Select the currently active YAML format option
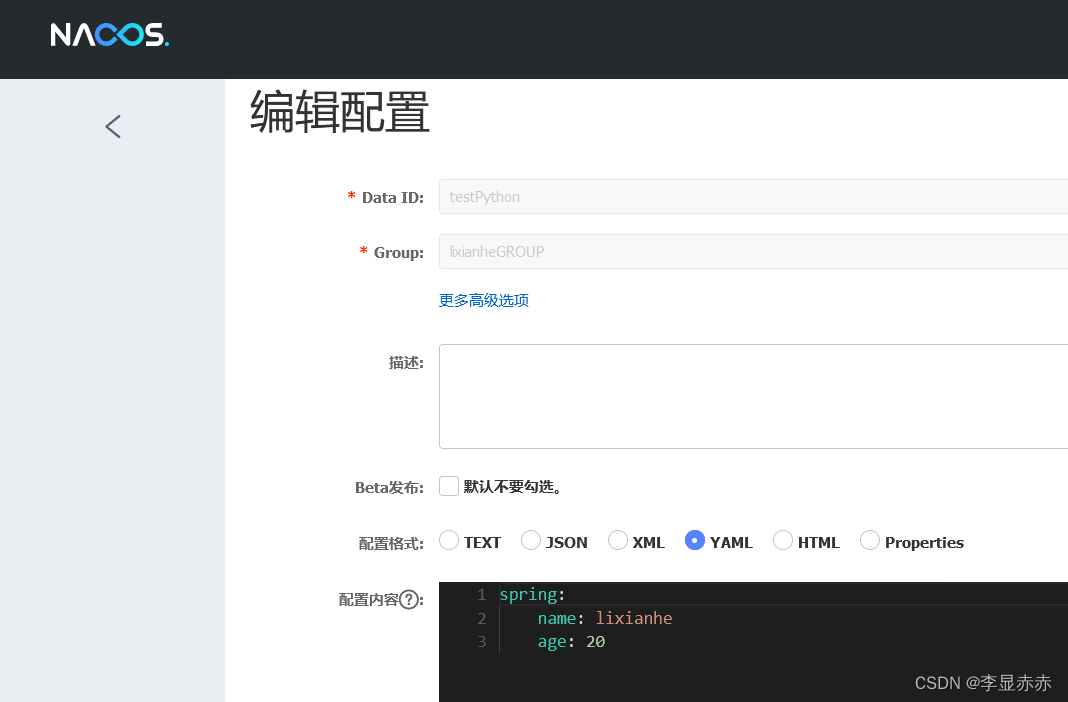Viewport: 1068px width, 702px height. pyautogui.click(x=695, y=540)
